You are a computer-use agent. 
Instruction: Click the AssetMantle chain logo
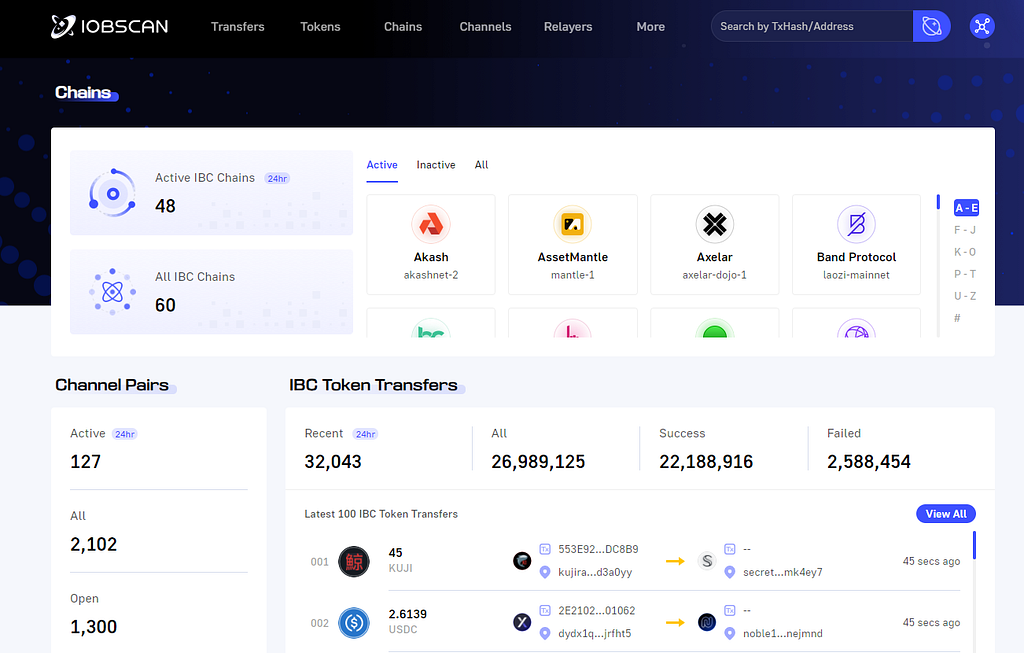point(572,224)
